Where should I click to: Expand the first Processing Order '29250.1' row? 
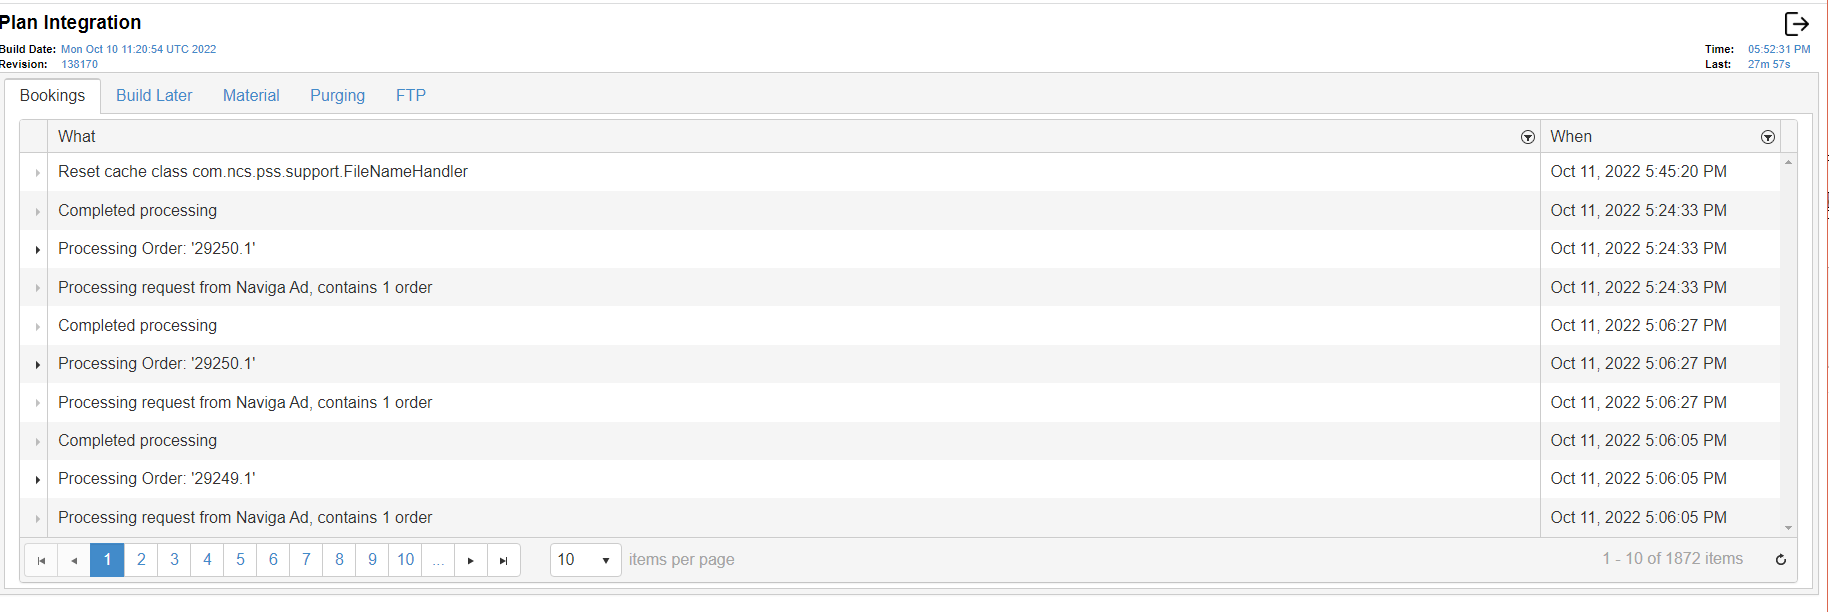point(38,249)
